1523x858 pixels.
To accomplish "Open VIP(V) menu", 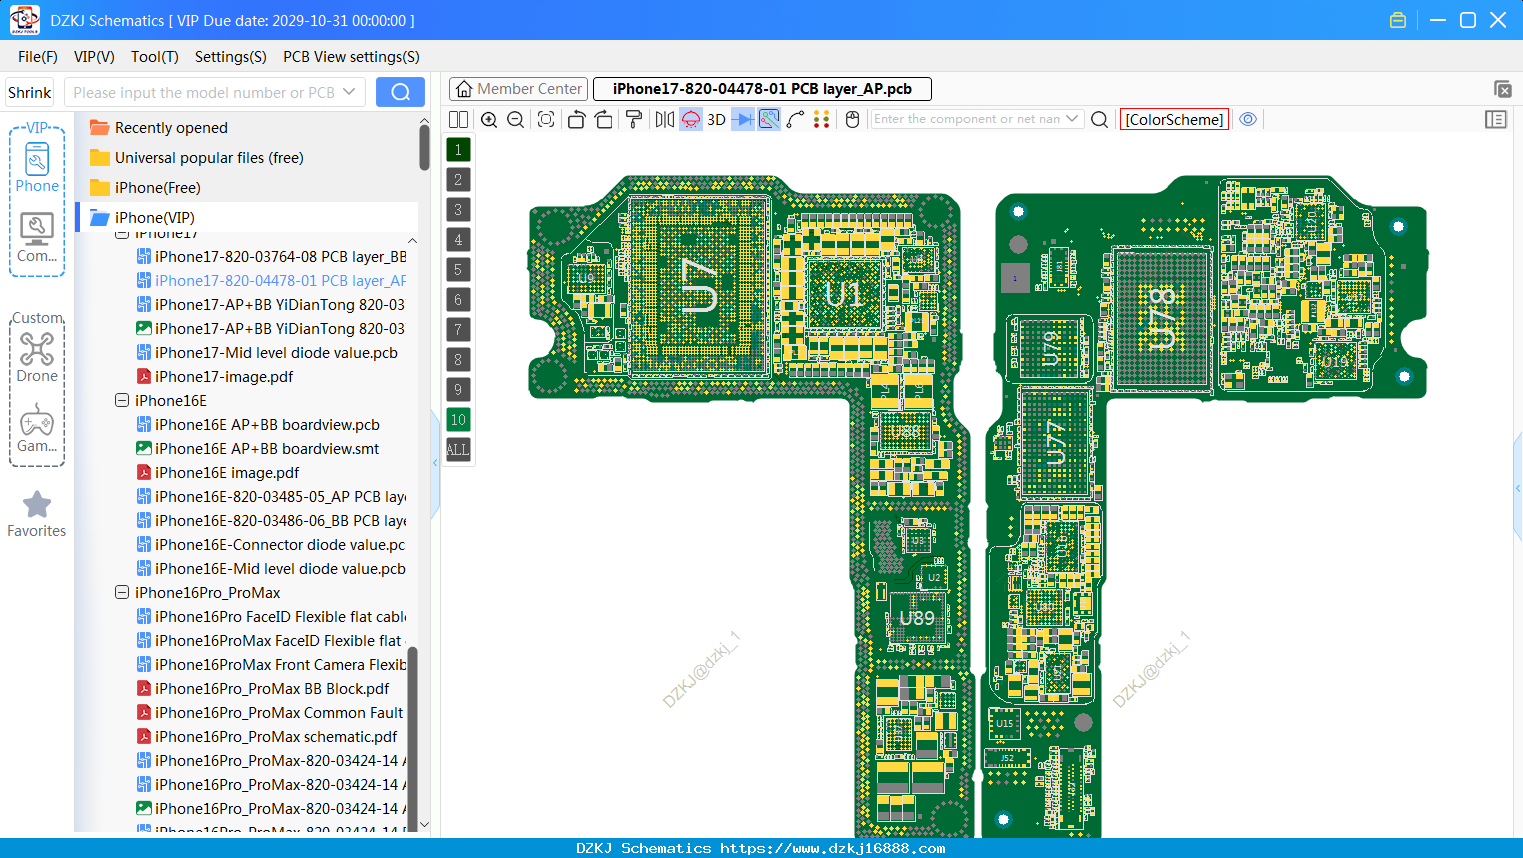I will pos(94,57).
